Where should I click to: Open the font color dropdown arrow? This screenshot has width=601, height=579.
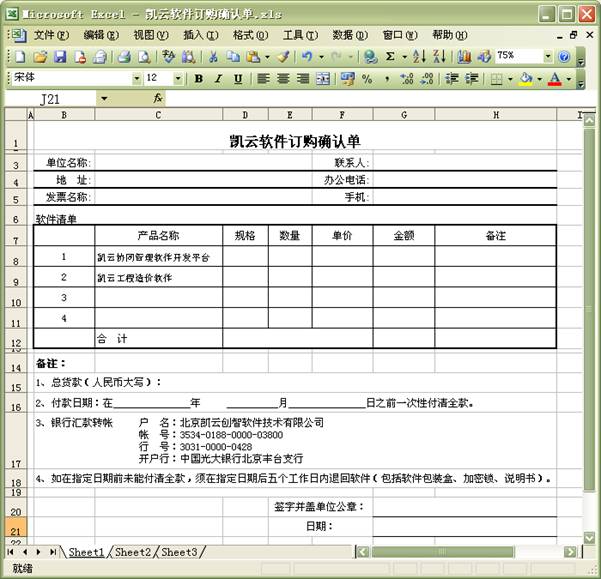click(569, 79)
